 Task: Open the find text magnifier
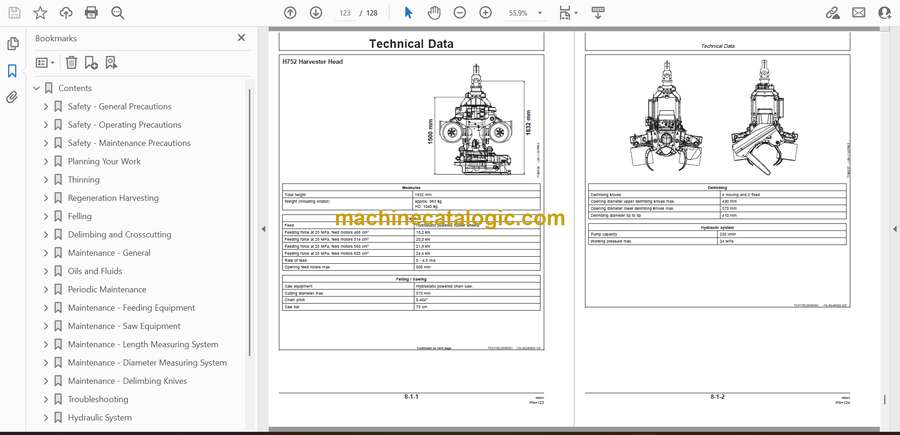pyautogui.click(x=118, y=13)
